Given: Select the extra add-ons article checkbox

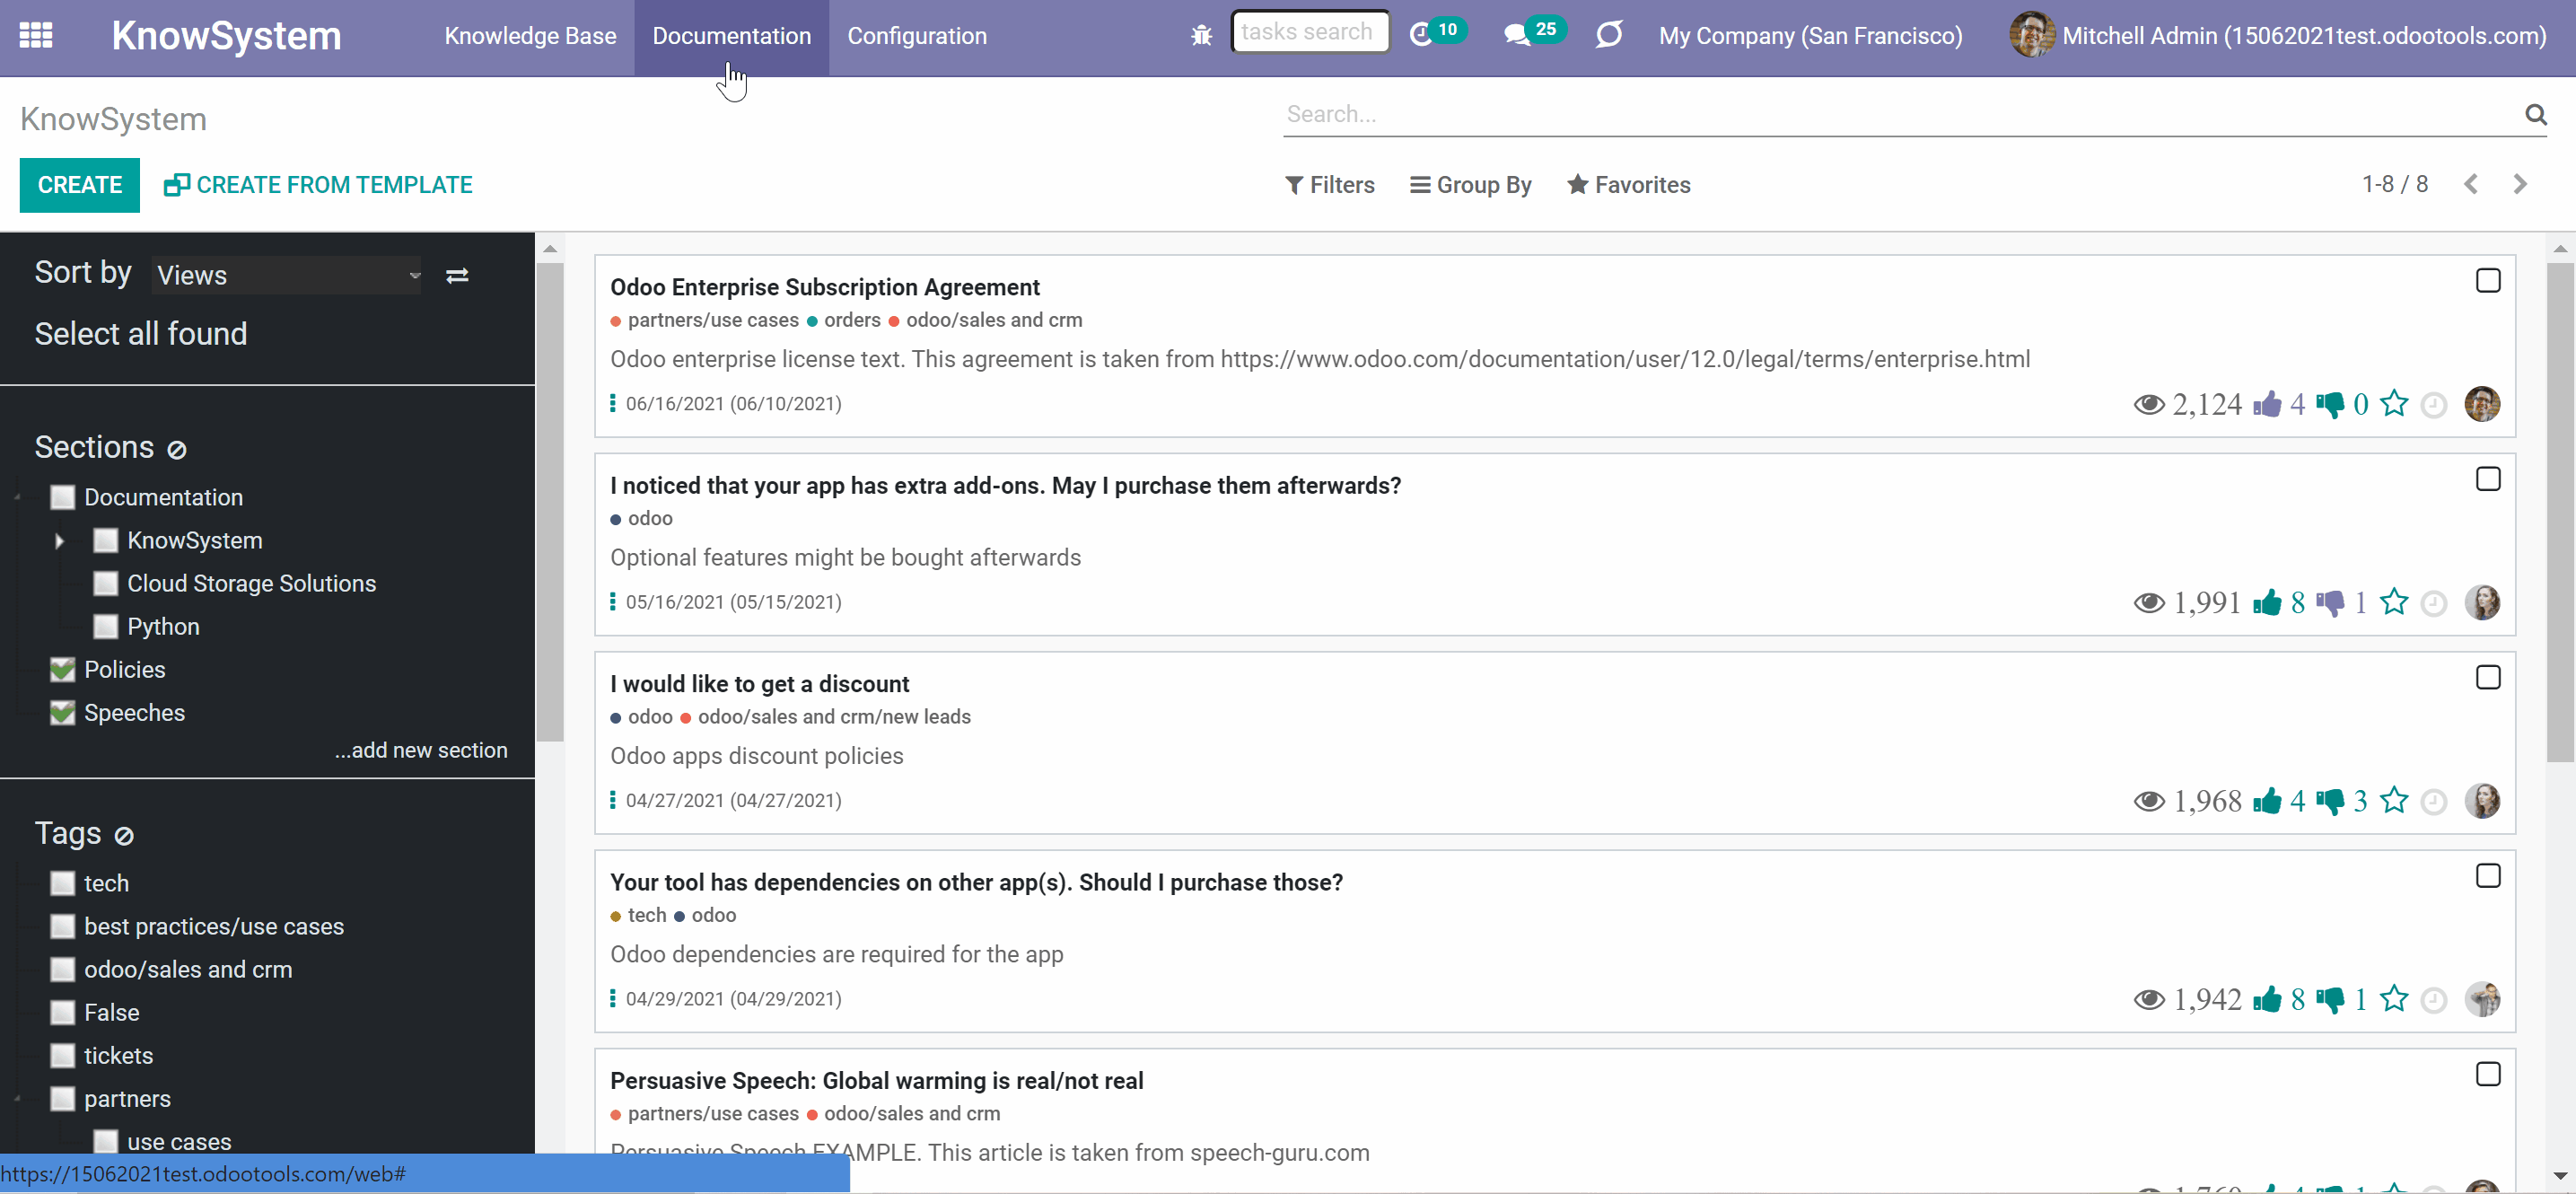Looking at the screenshot, I should pyautogui.click(x=2488, y=479).
